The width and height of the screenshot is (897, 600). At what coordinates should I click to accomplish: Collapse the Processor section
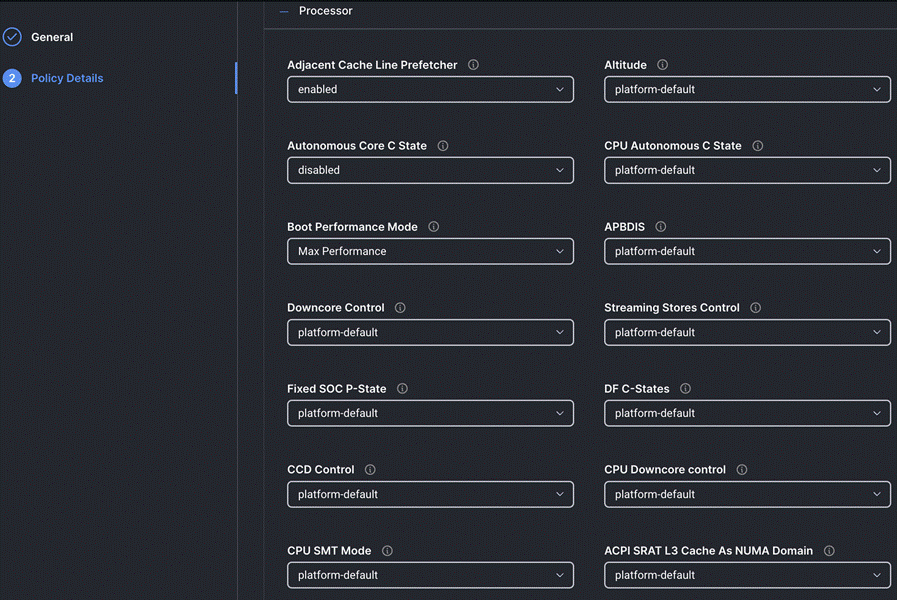(x=284, y=10)
